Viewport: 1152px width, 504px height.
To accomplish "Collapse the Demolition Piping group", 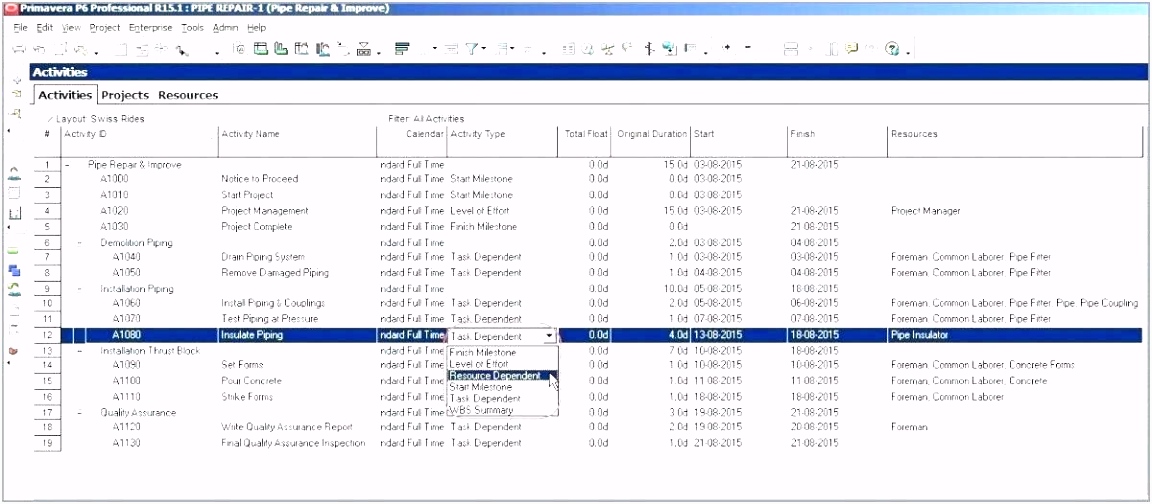I will 80,242.
